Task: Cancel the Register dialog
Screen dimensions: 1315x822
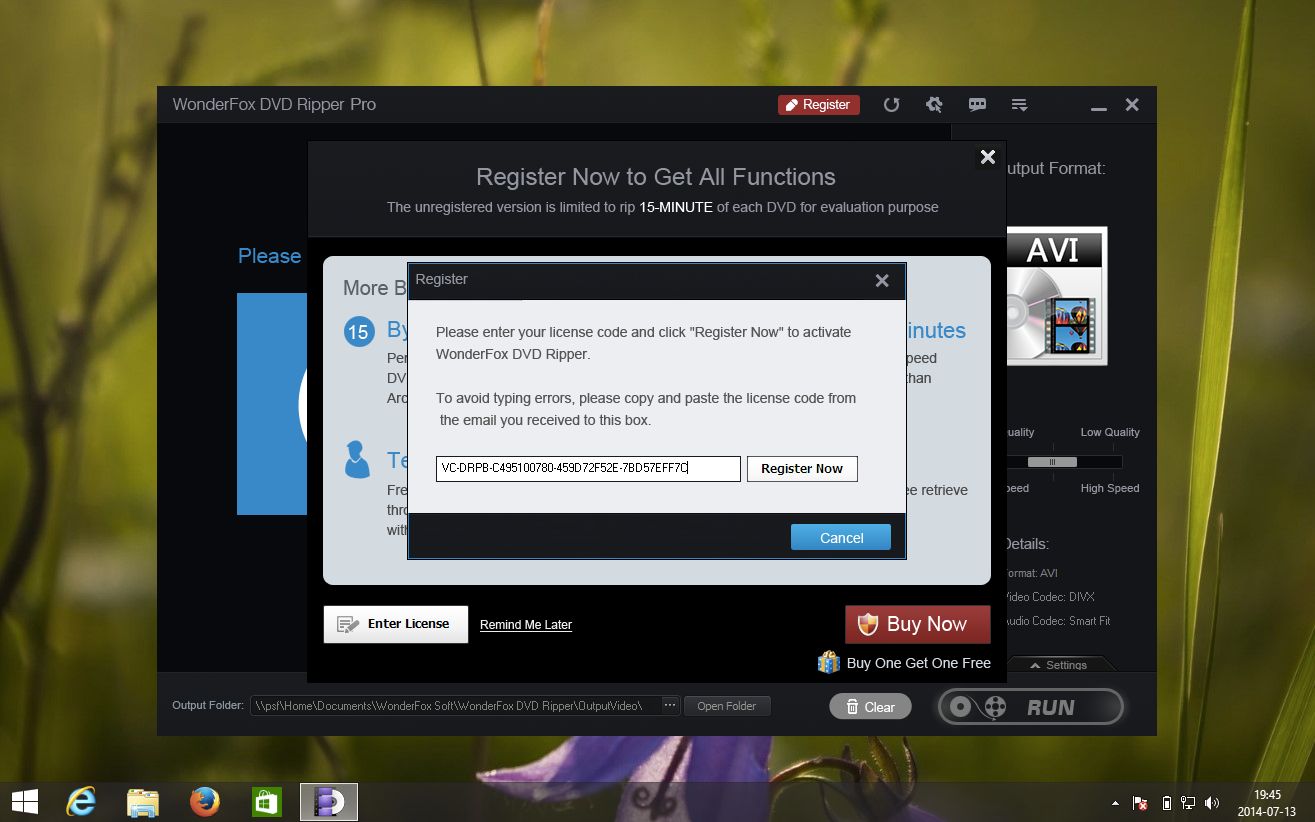Action: click(841, 537)
